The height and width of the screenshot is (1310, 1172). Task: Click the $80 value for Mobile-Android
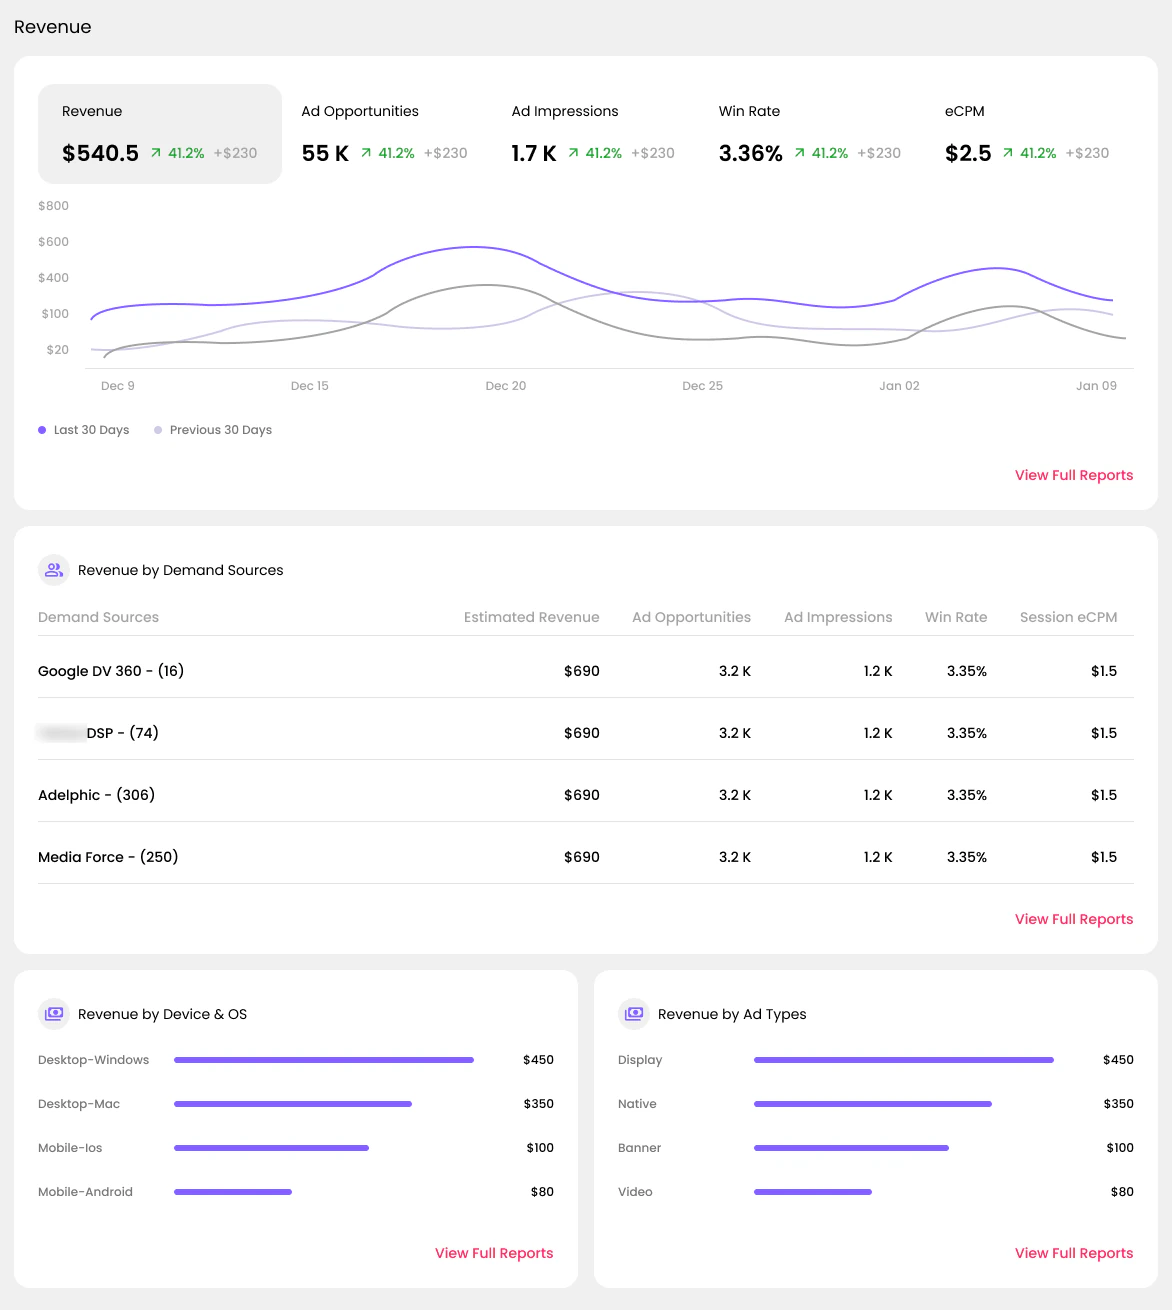542,1192
